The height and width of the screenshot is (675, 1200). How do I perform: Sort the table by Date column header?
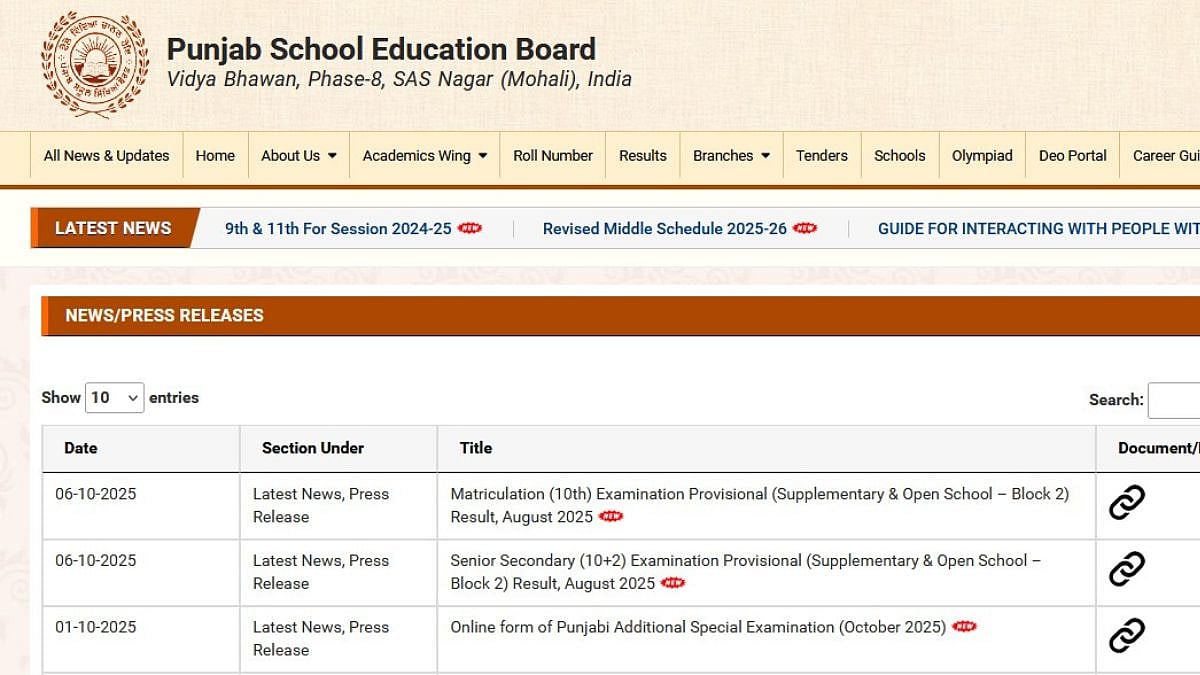point(81,448)
